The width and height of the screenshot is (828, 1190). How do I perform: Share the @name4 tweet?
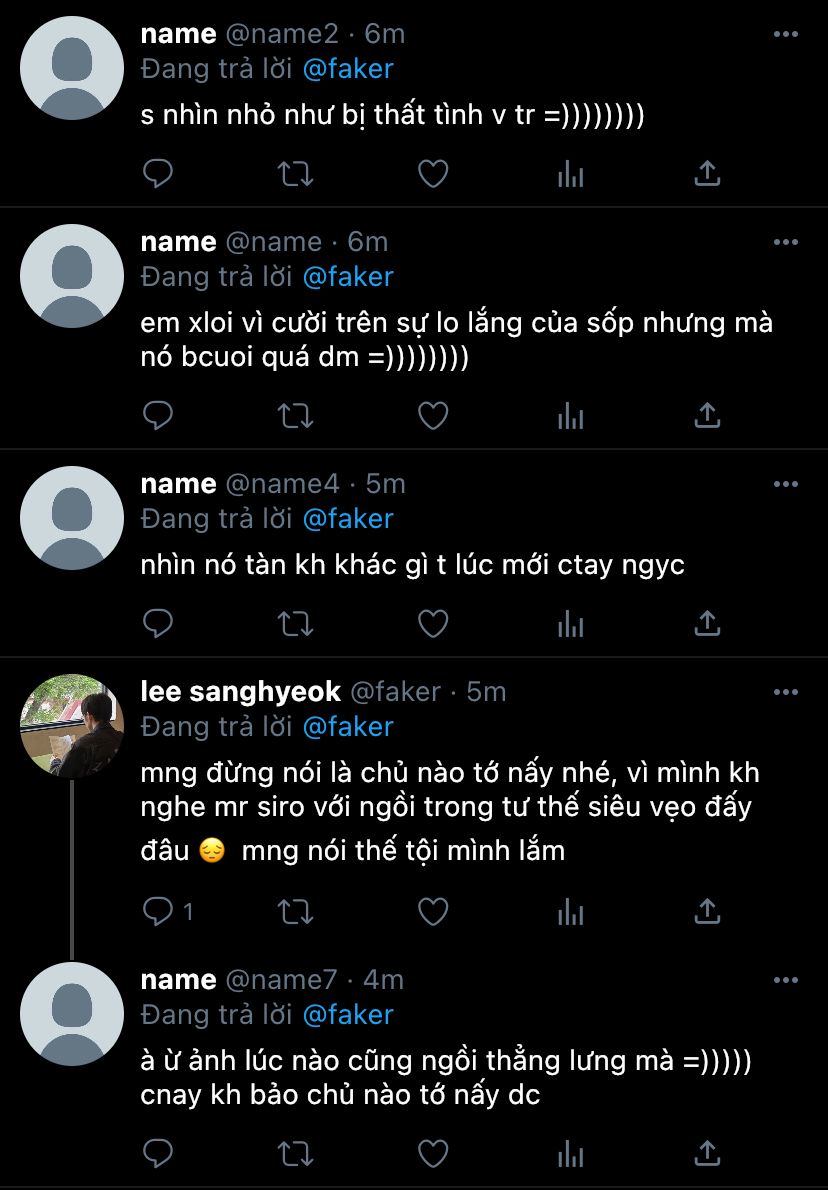pyautogui.click(x=707, y=624)
